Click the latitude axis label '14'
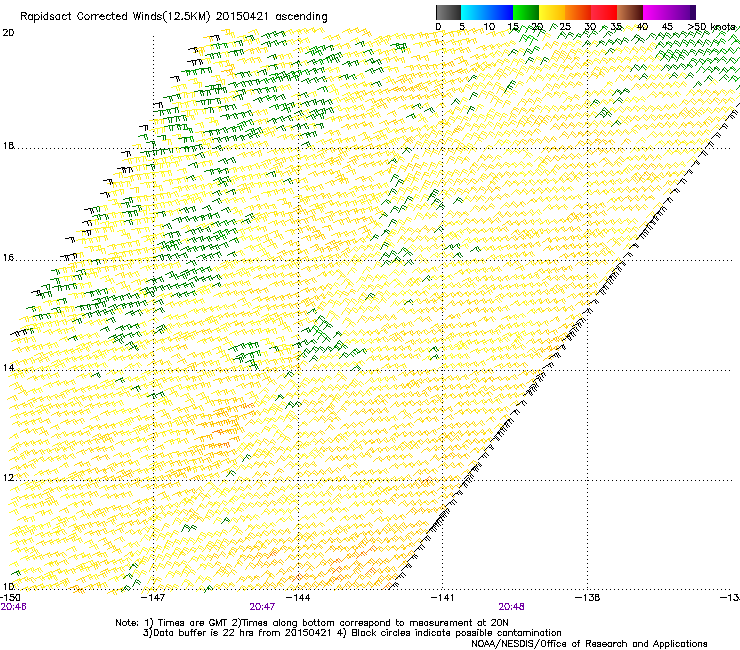This screenshot has width=740, height=650. click(8, 368)
